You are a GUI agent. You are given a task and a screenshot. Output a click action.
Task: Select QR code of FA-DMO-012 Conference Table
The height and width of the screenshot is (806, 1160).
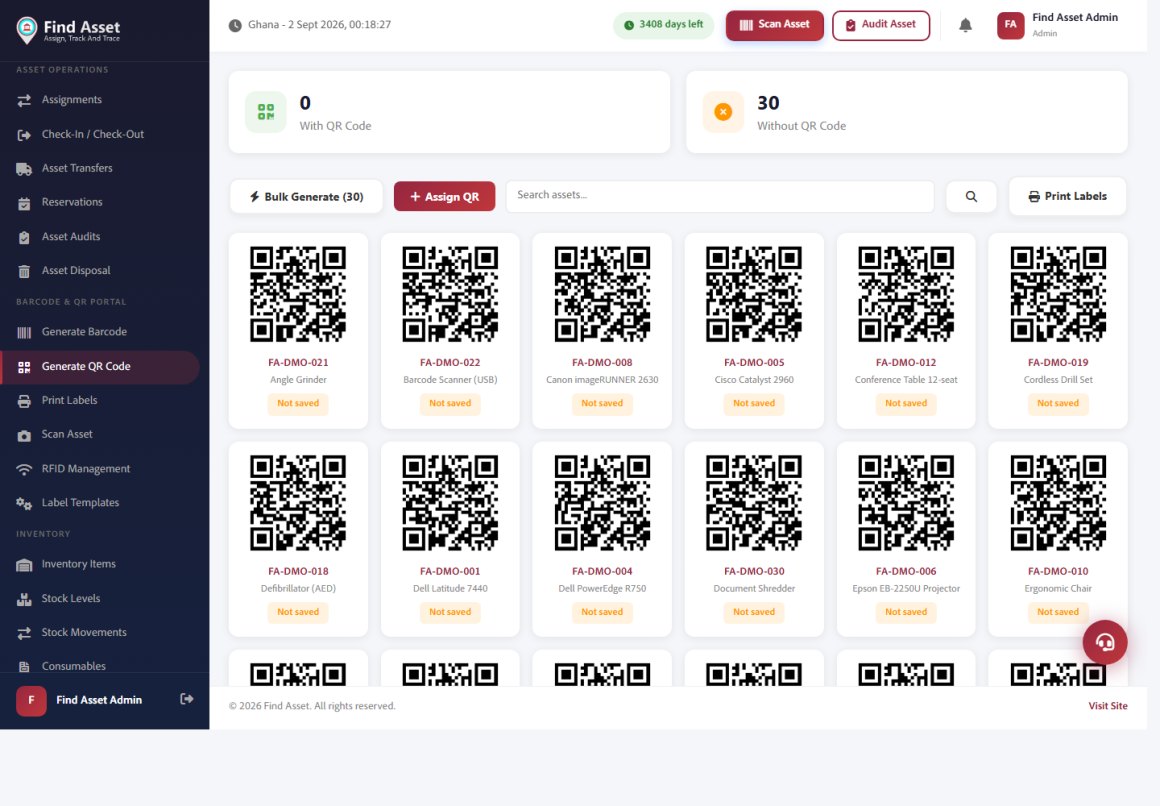906,295
